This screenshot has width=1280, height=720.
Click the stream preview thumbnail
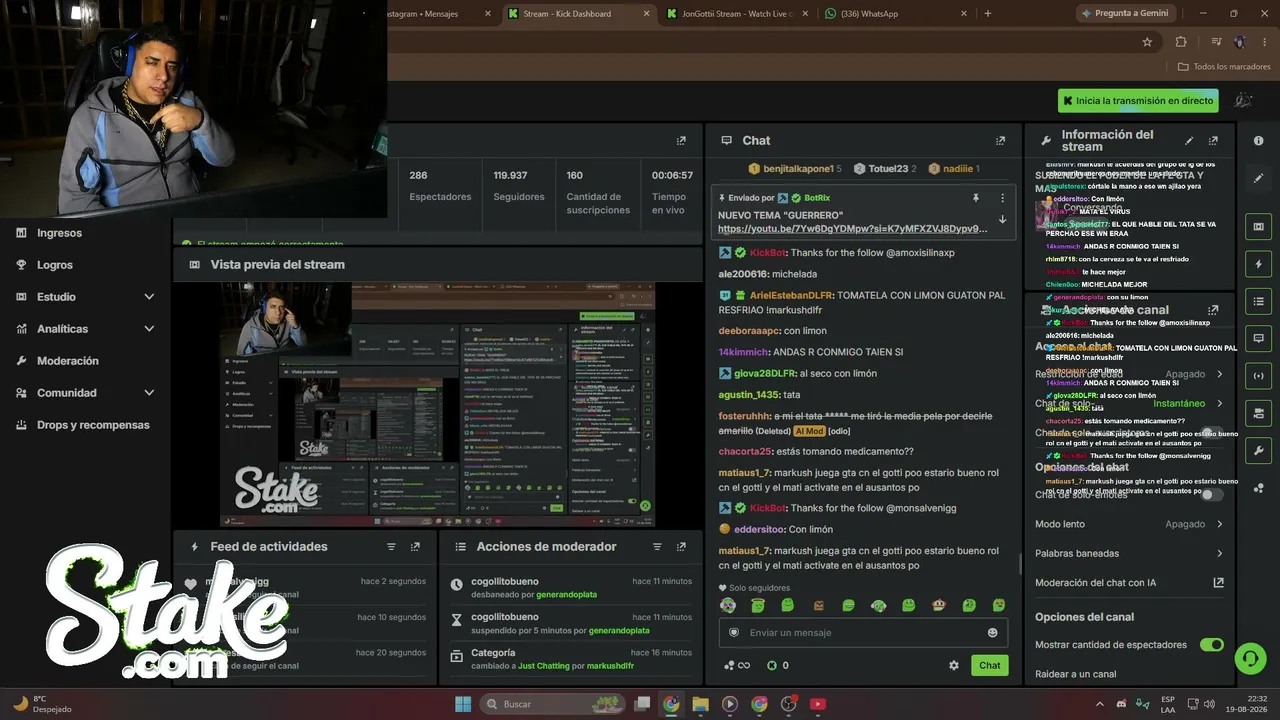438,405
